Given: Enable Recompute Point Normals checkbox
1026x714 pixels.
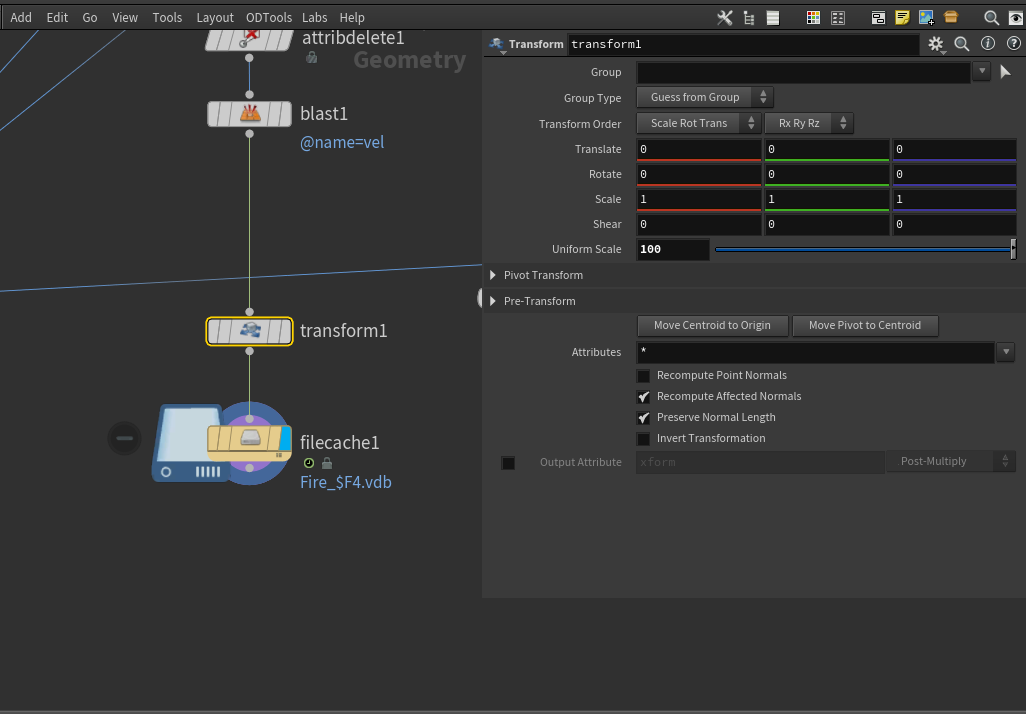Looking at the screenshot, I should (644, 376).
